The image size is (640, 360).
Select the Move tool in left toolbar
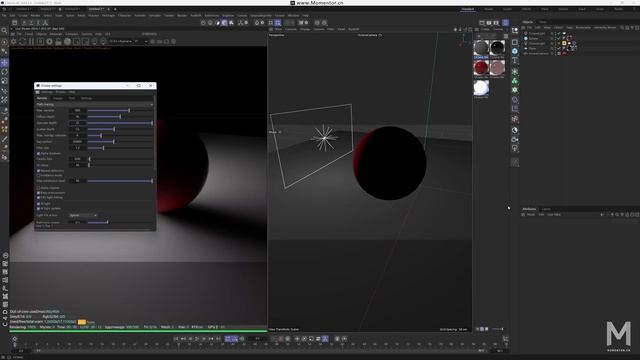[x=4, y=62]
